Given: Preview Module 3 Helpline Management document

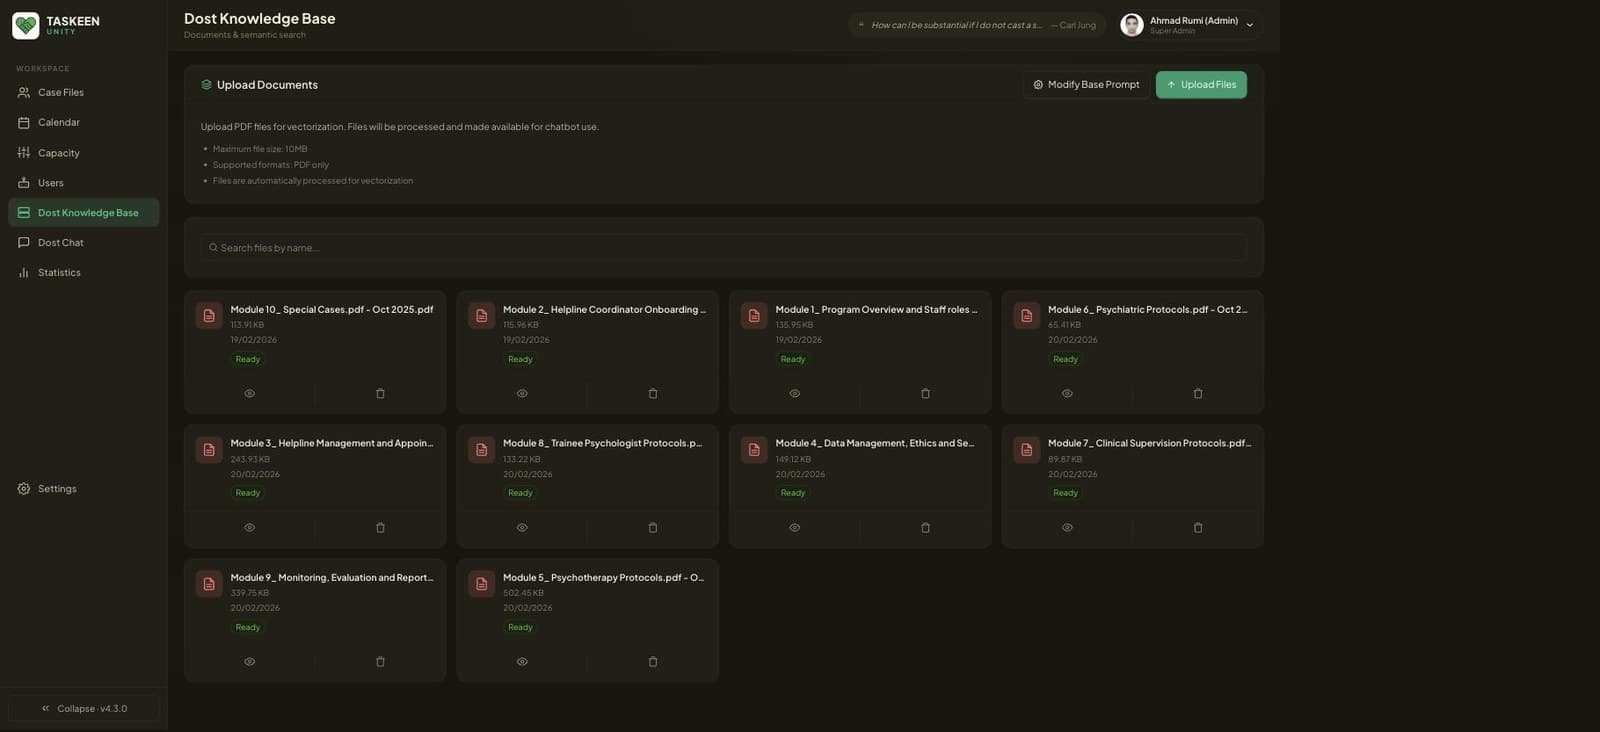Looking at the screenshot, I should click(x=250, y=528).
